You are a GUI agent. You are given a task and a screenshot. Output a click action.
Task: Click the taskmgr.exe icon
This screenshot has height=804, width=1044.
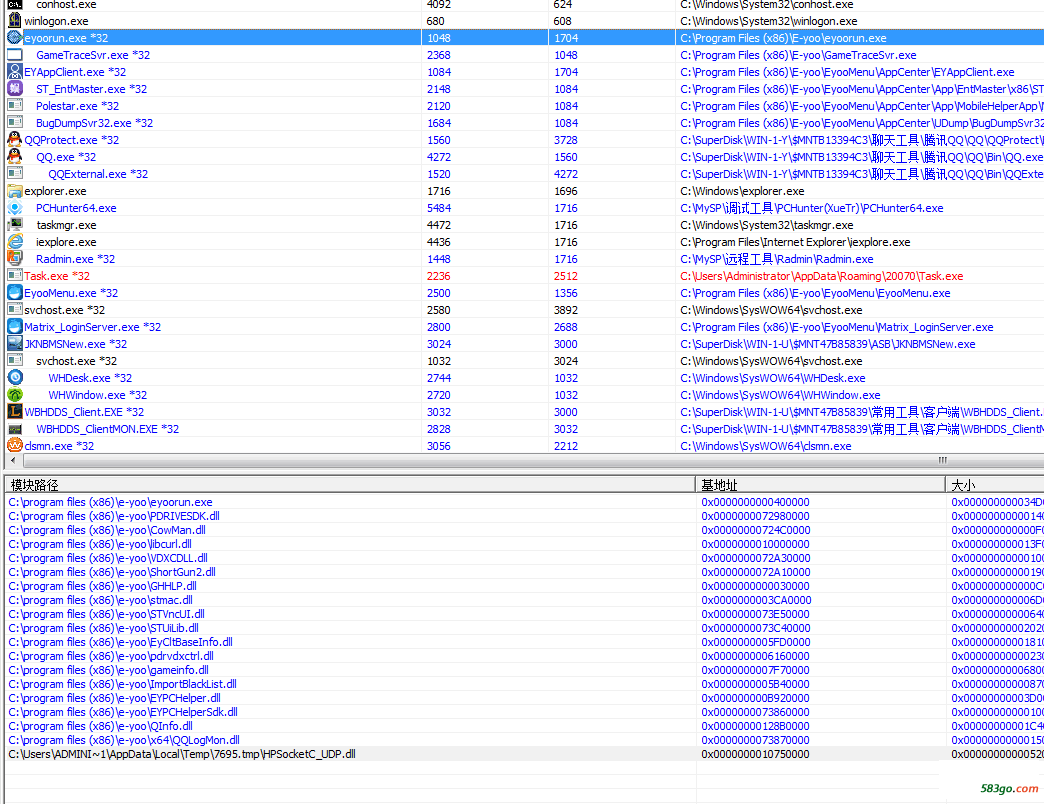(x=15, y=225)
